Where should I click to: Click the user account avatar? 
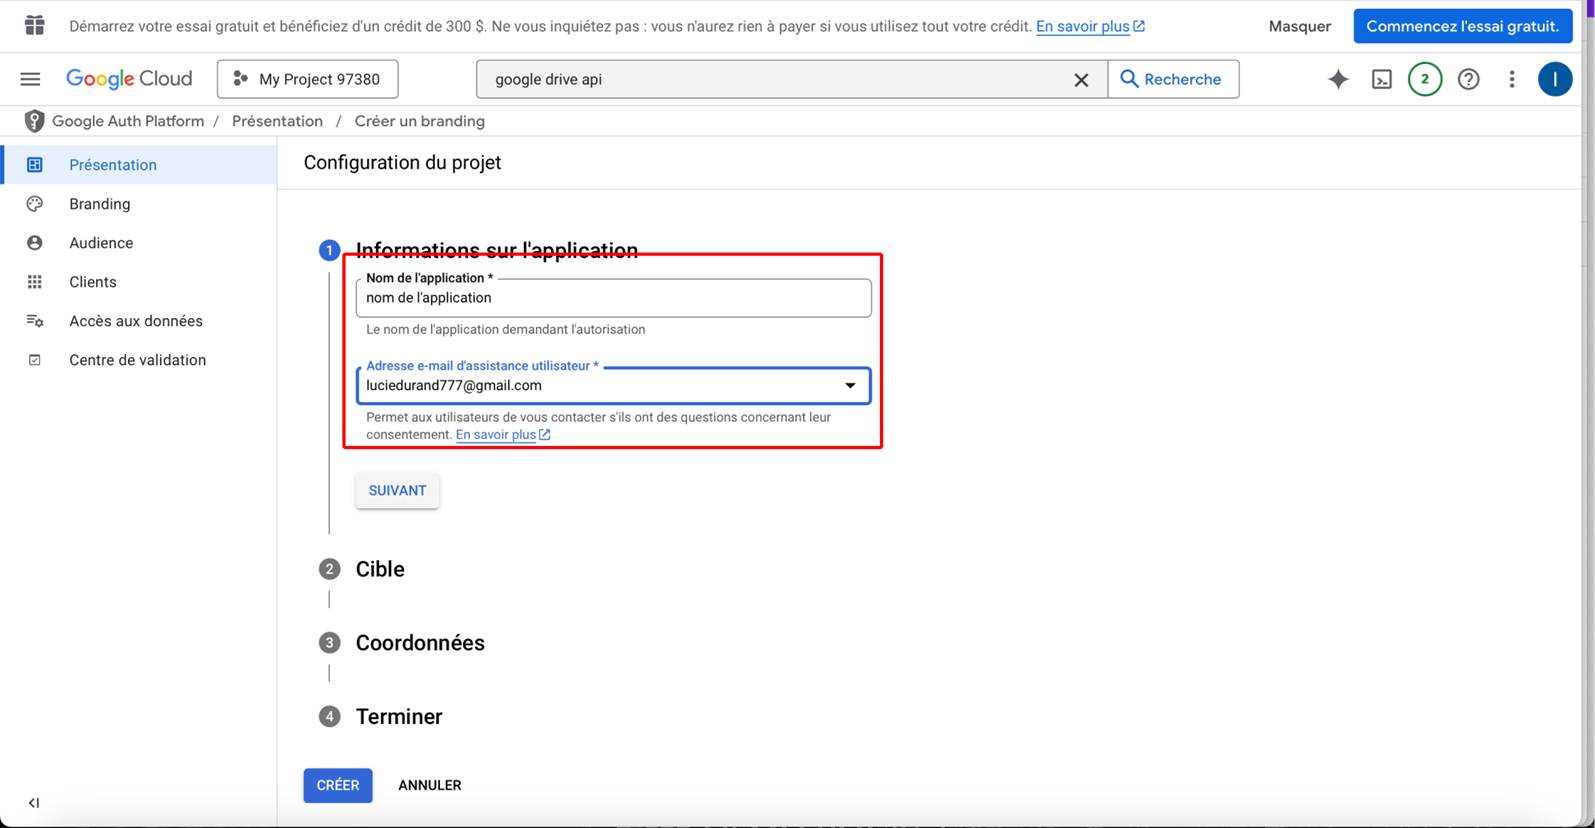(1554, 79)
